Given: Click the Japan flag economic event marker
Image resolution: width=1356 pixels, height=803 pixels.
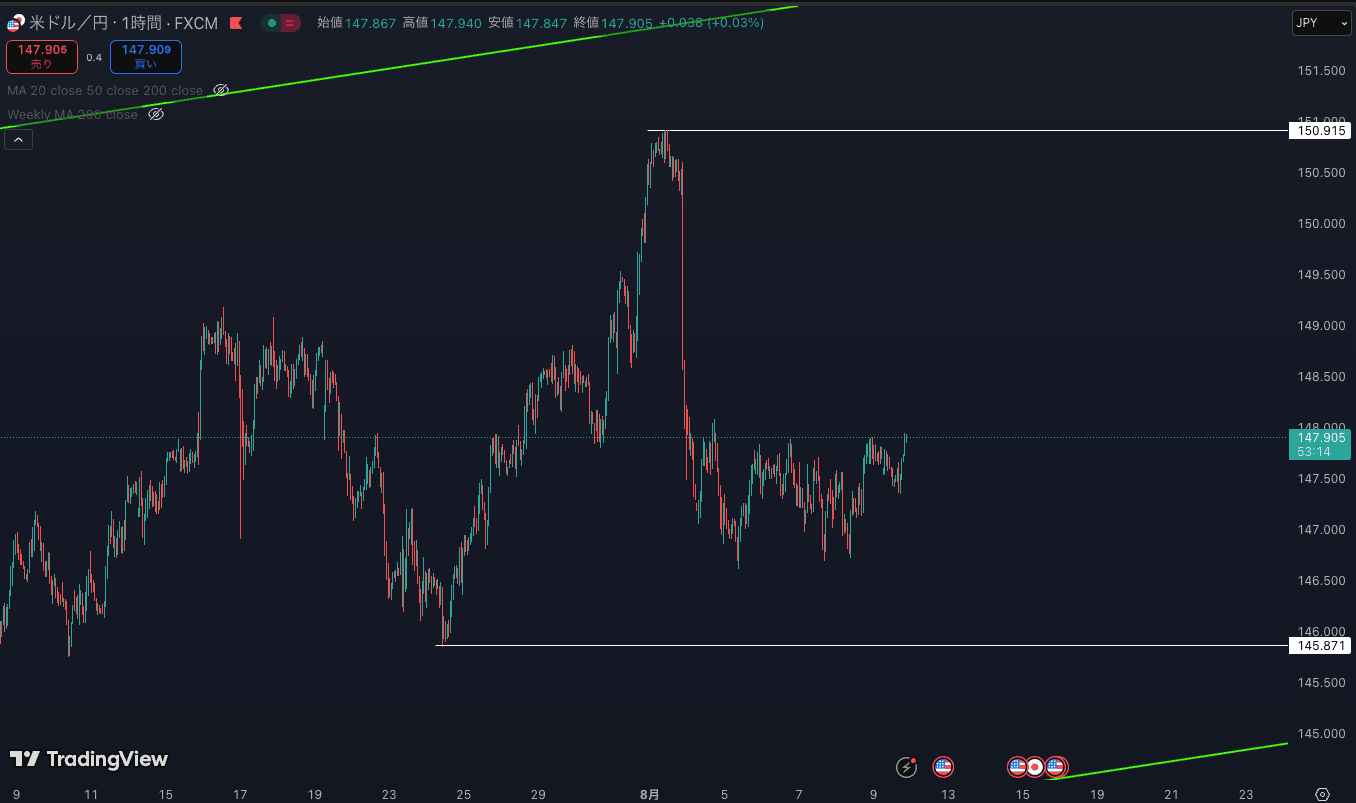Looking at the screenshot, I should tap(1036, 767).
